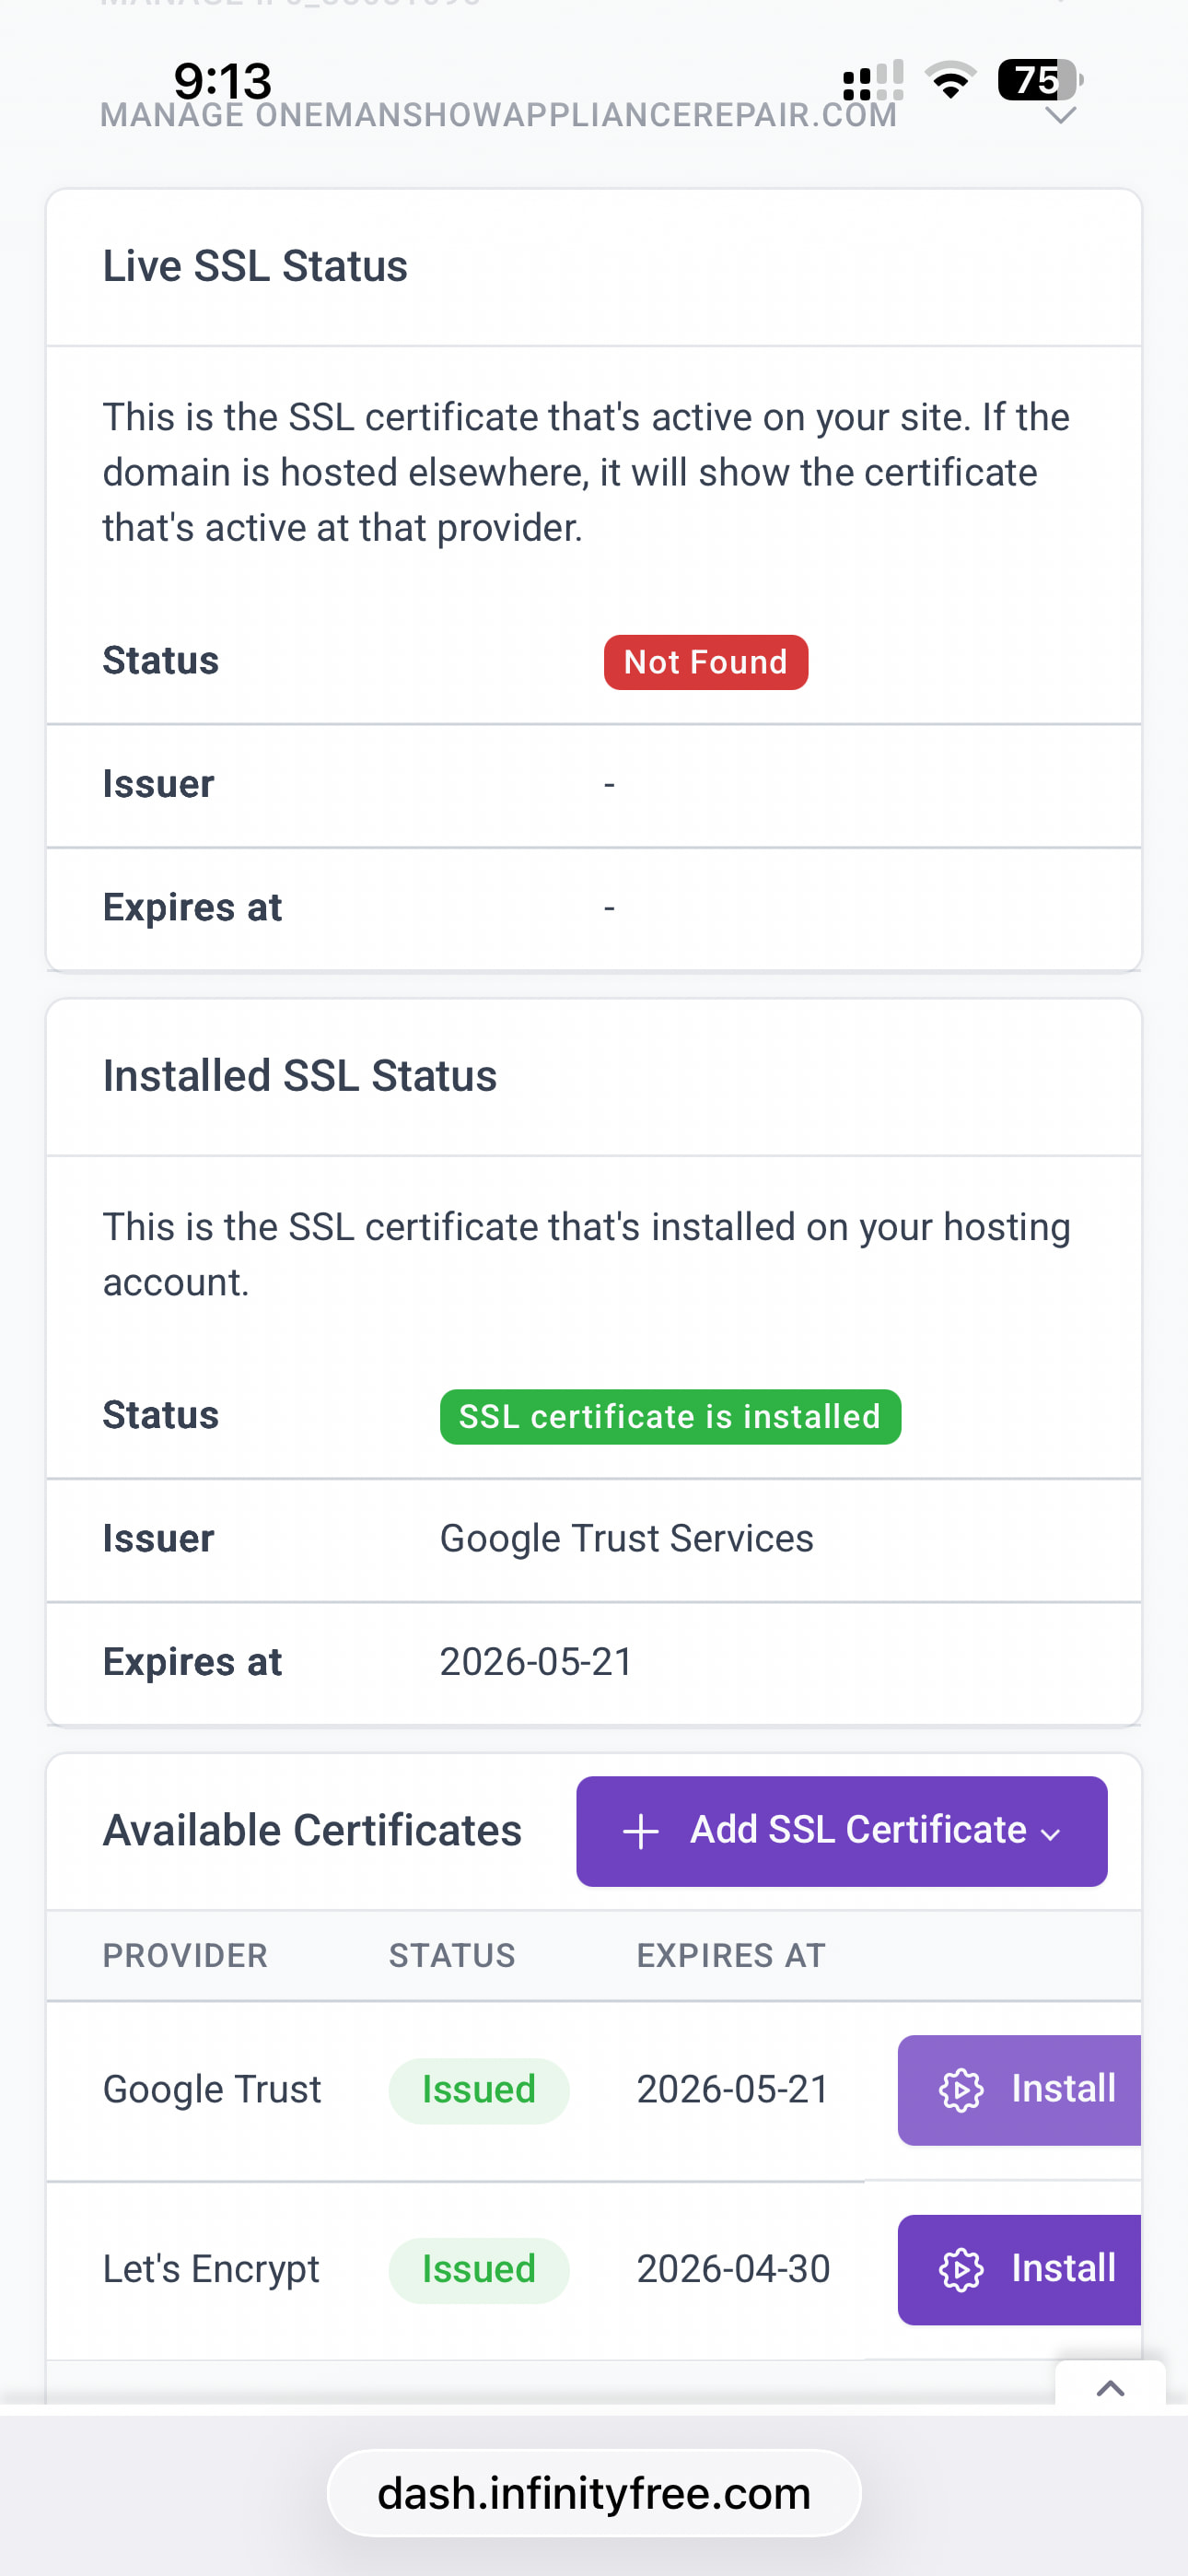
Task: Click the Google Trust provider name
Action: tap(212, 2090)
